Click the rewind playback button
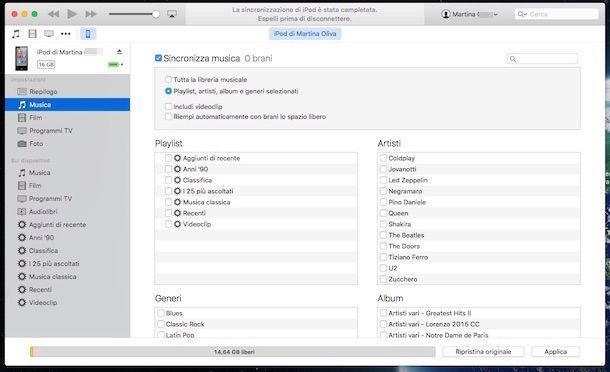Image resolution: width=610 pixels, height=372 pixels. tap(54, 14)
